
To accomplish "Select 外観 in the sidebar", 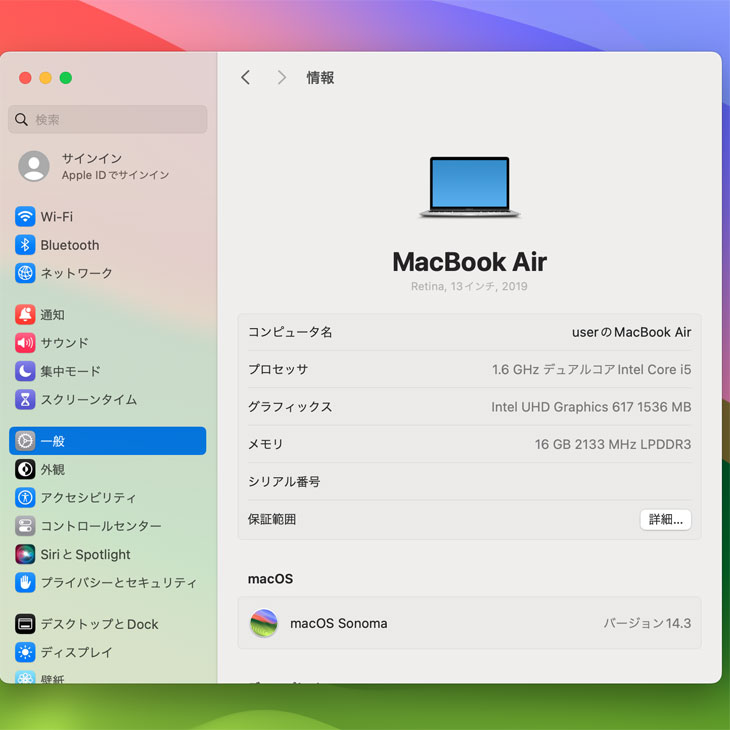I will tap(52, 469).
